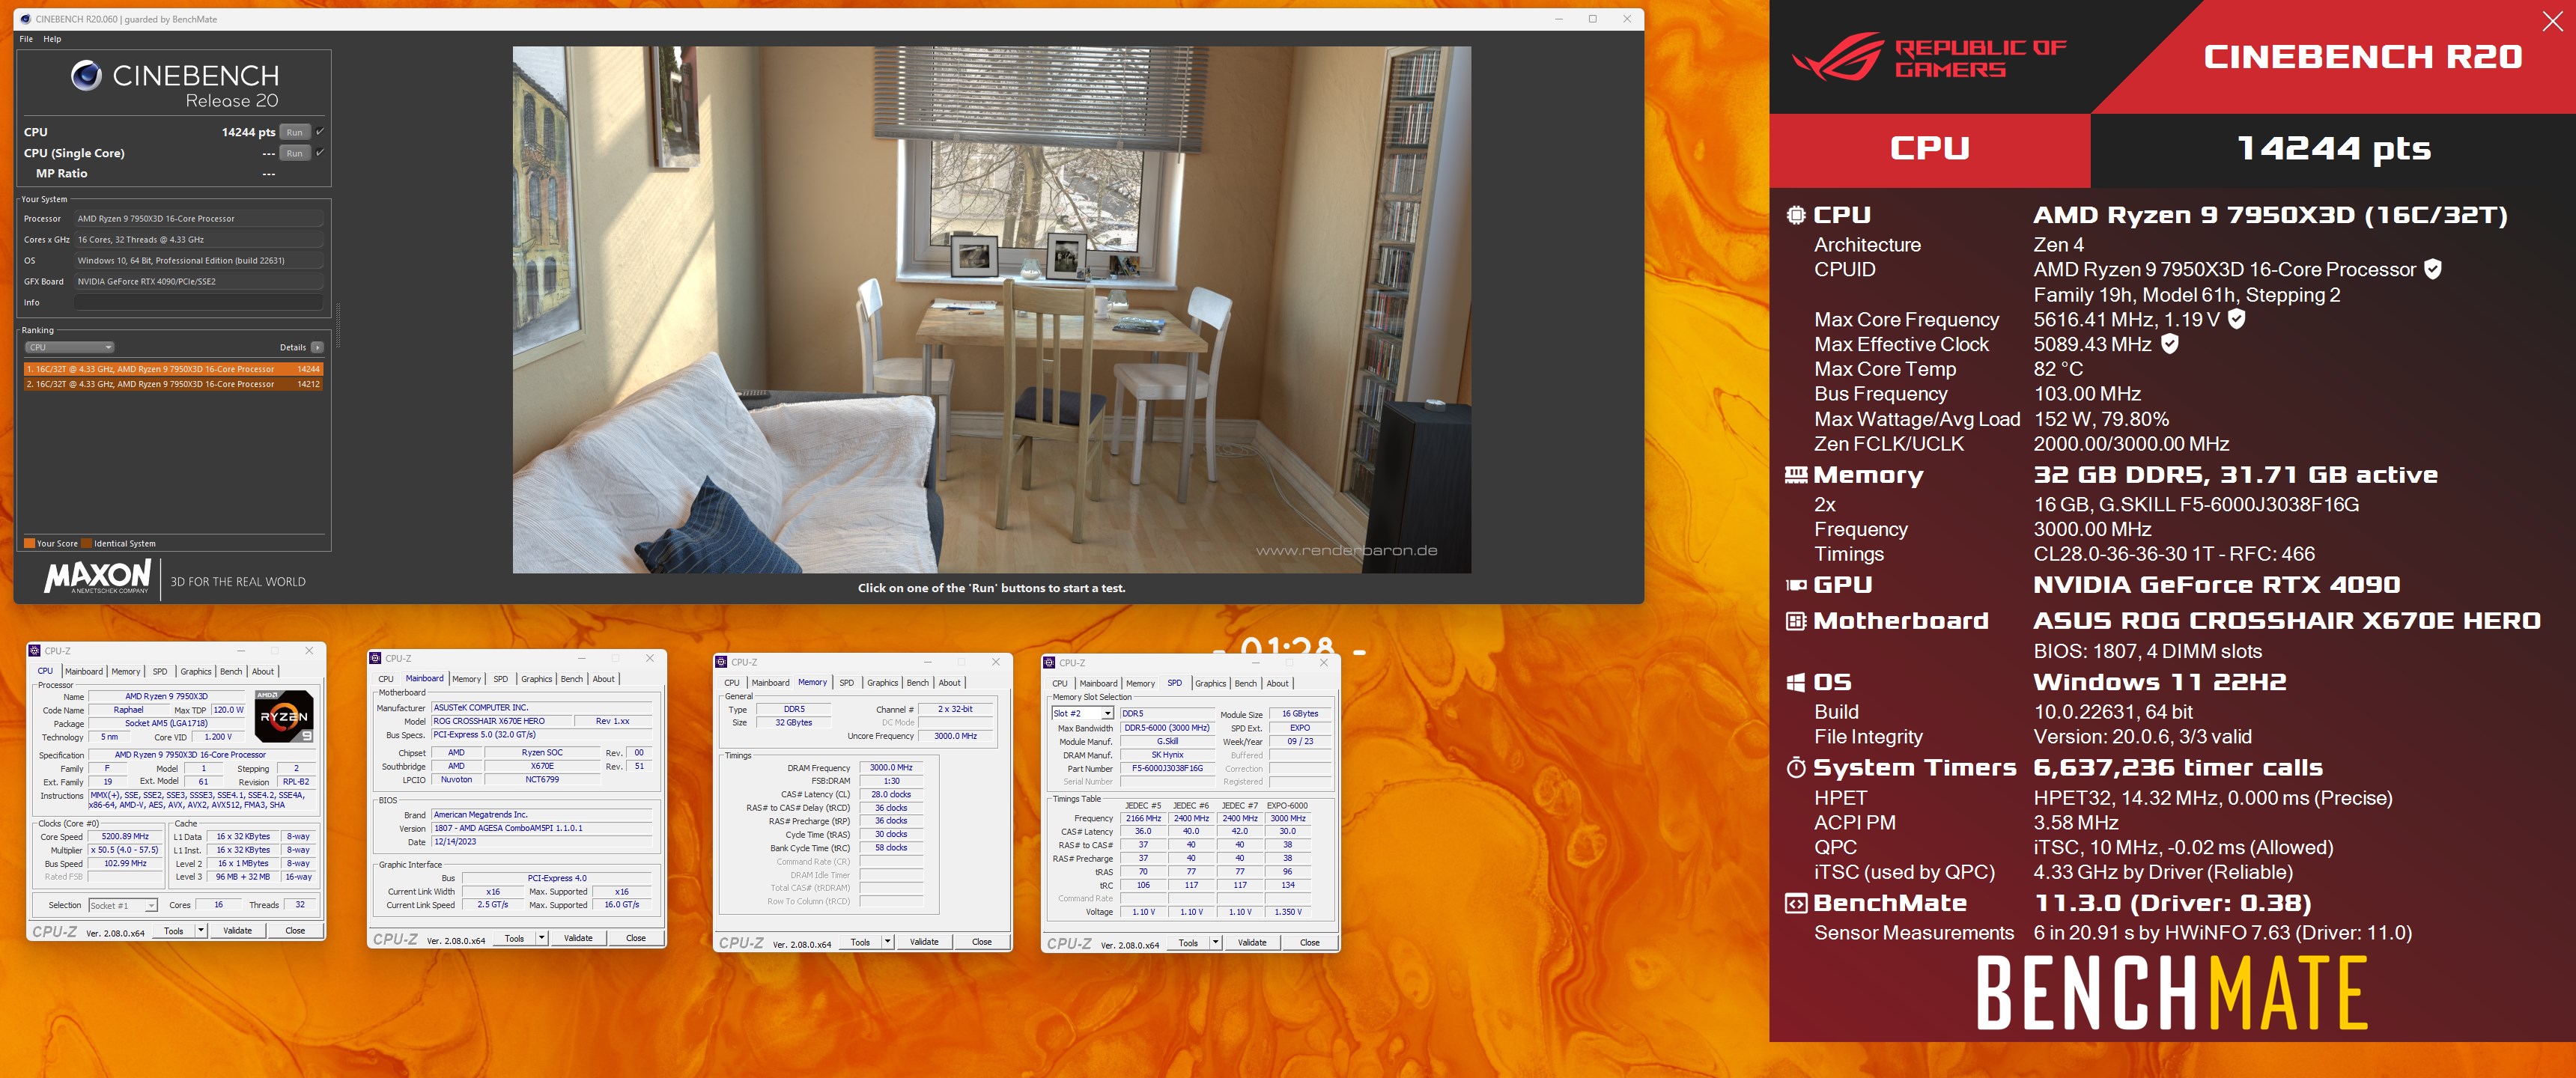
Task: Click the verified shield beside Max Effective Clock
Action: 2169,344
